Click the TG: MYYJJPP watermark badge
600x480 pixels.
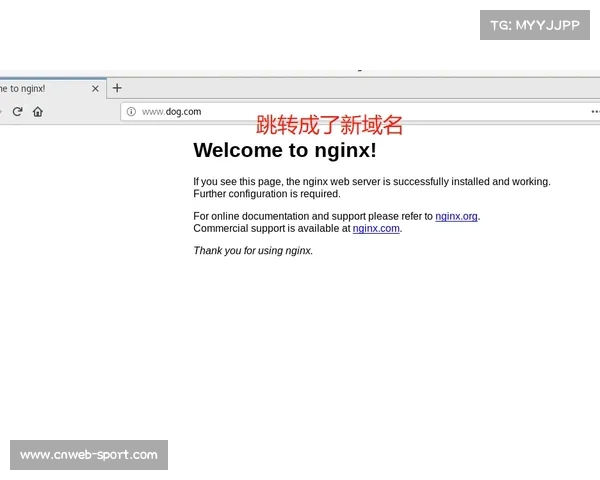[x=535, y=25]
